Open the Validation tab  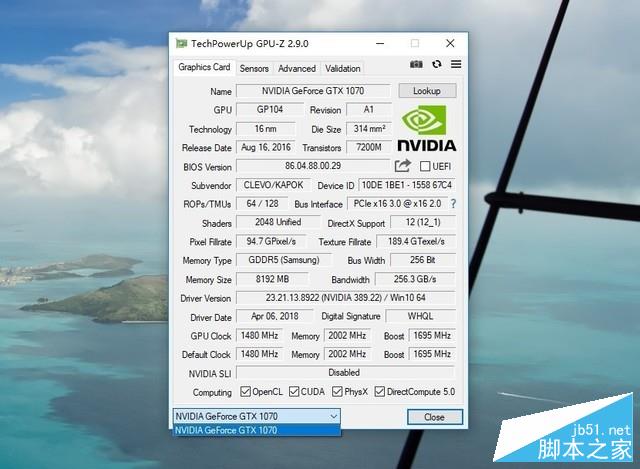[x=342, y=69]
